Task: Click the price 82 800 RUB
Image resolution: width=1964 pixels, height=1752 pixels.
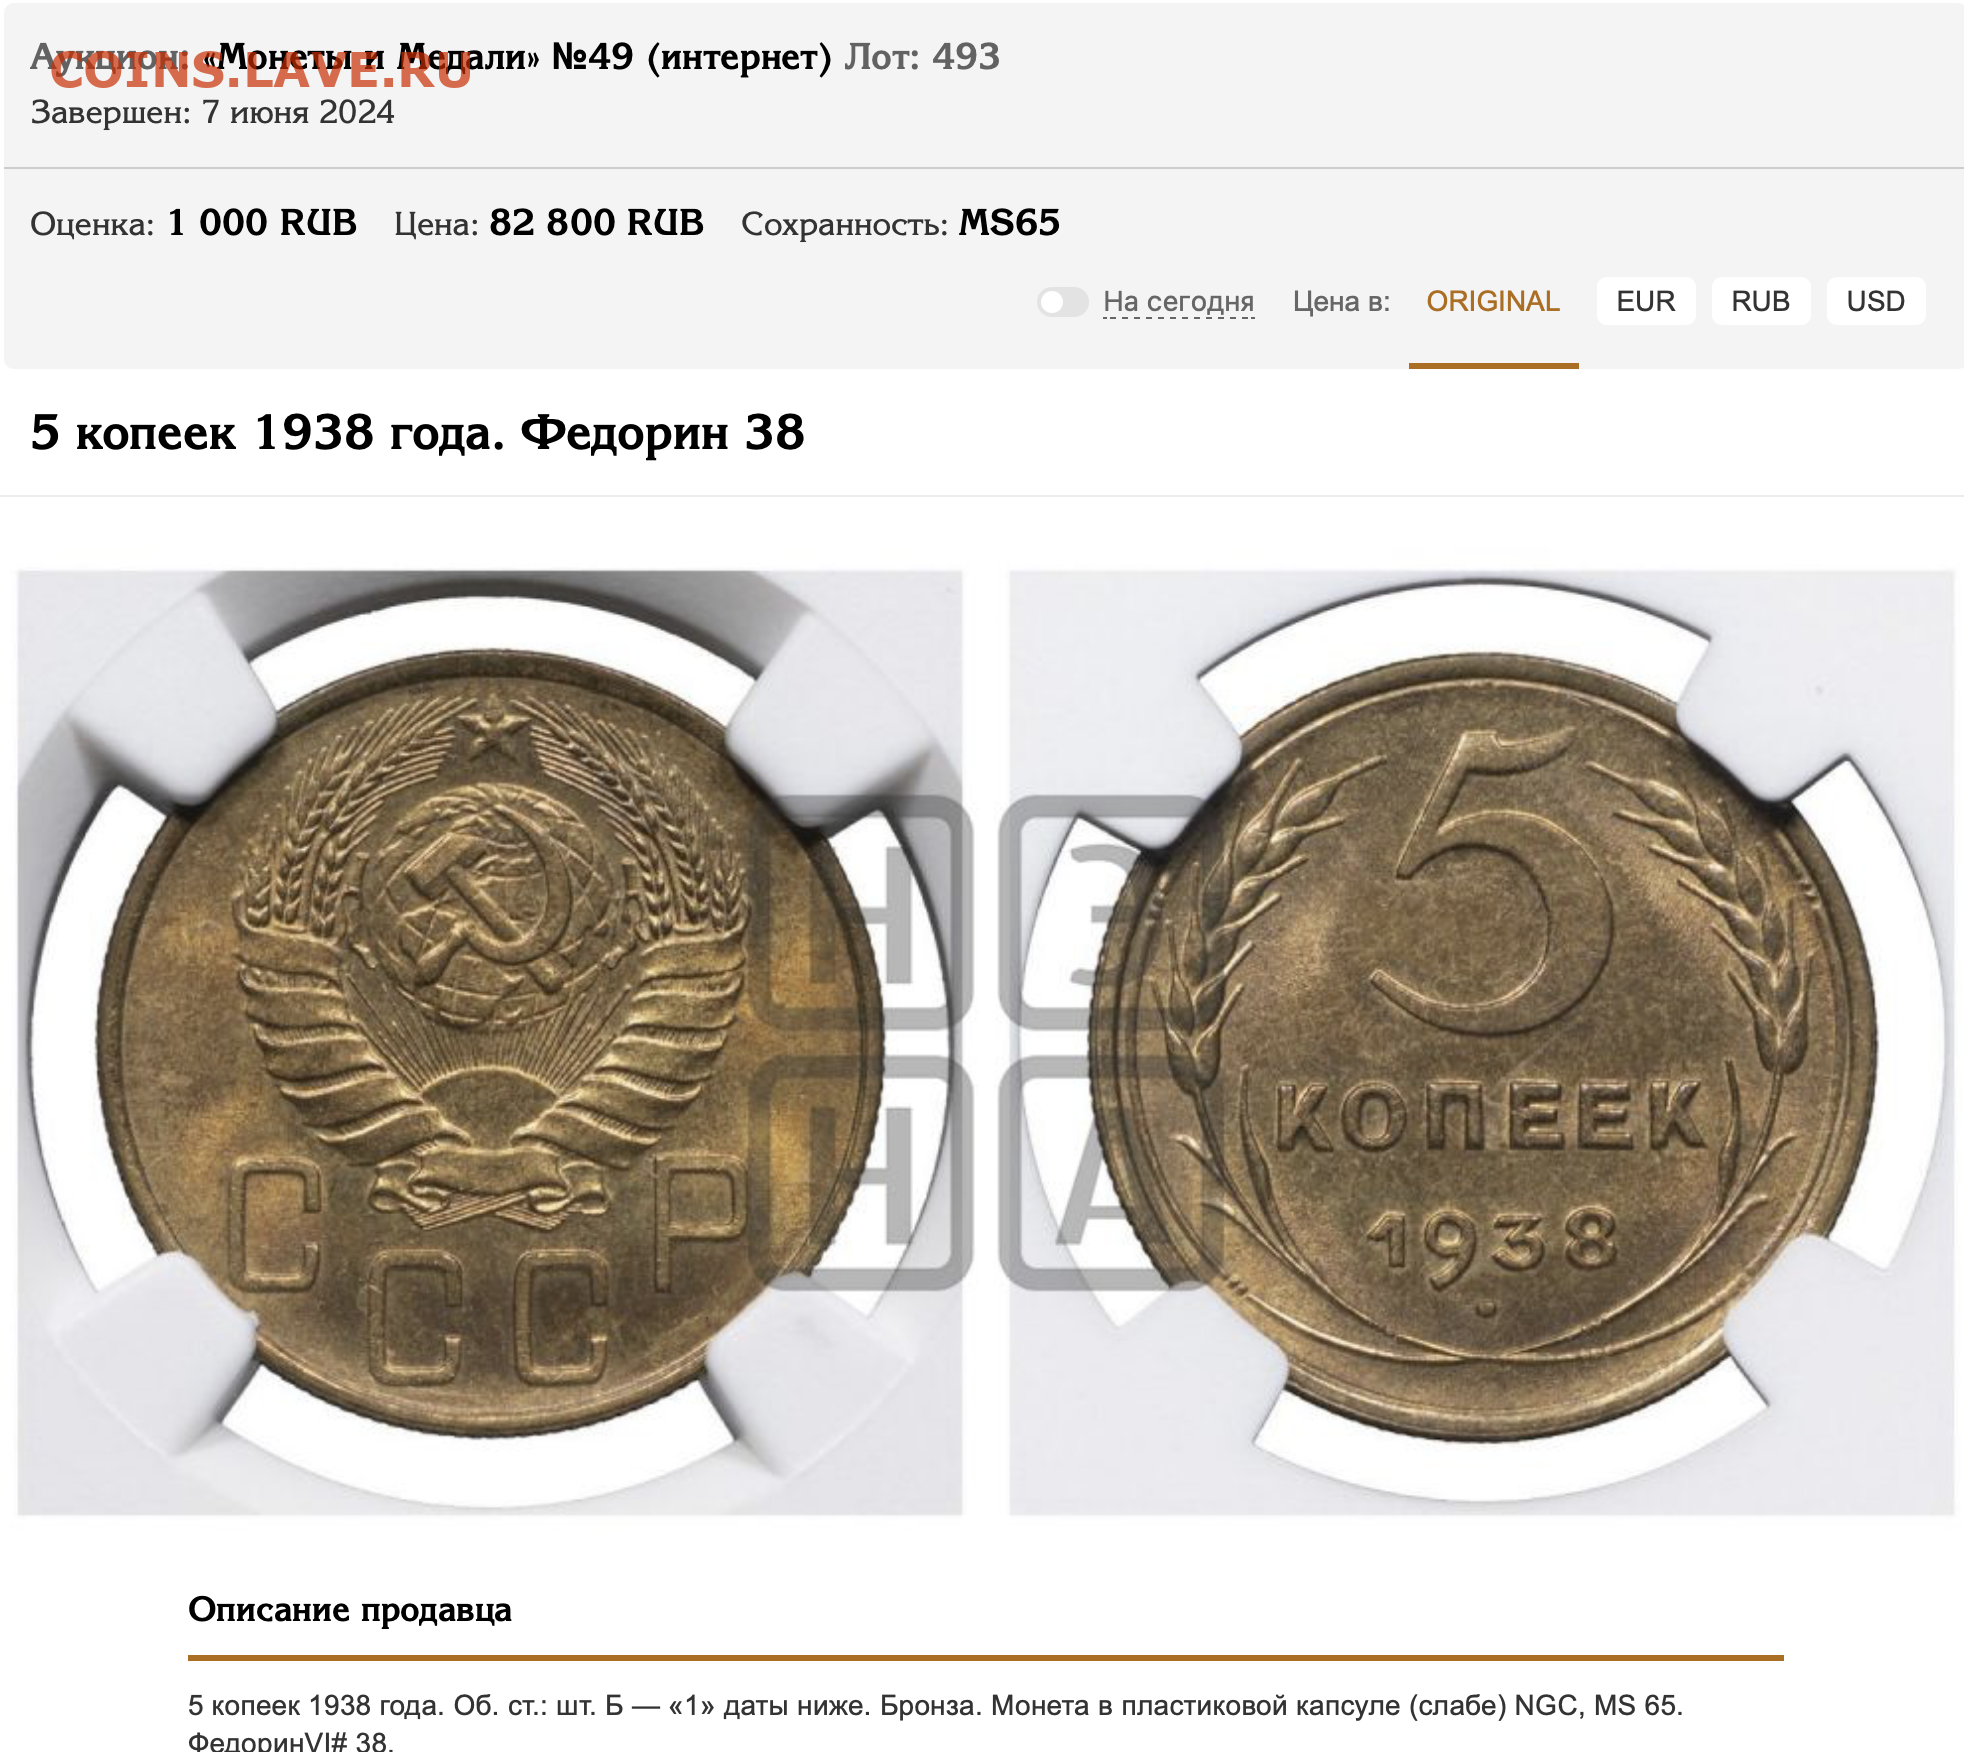Action: [596, 222]
